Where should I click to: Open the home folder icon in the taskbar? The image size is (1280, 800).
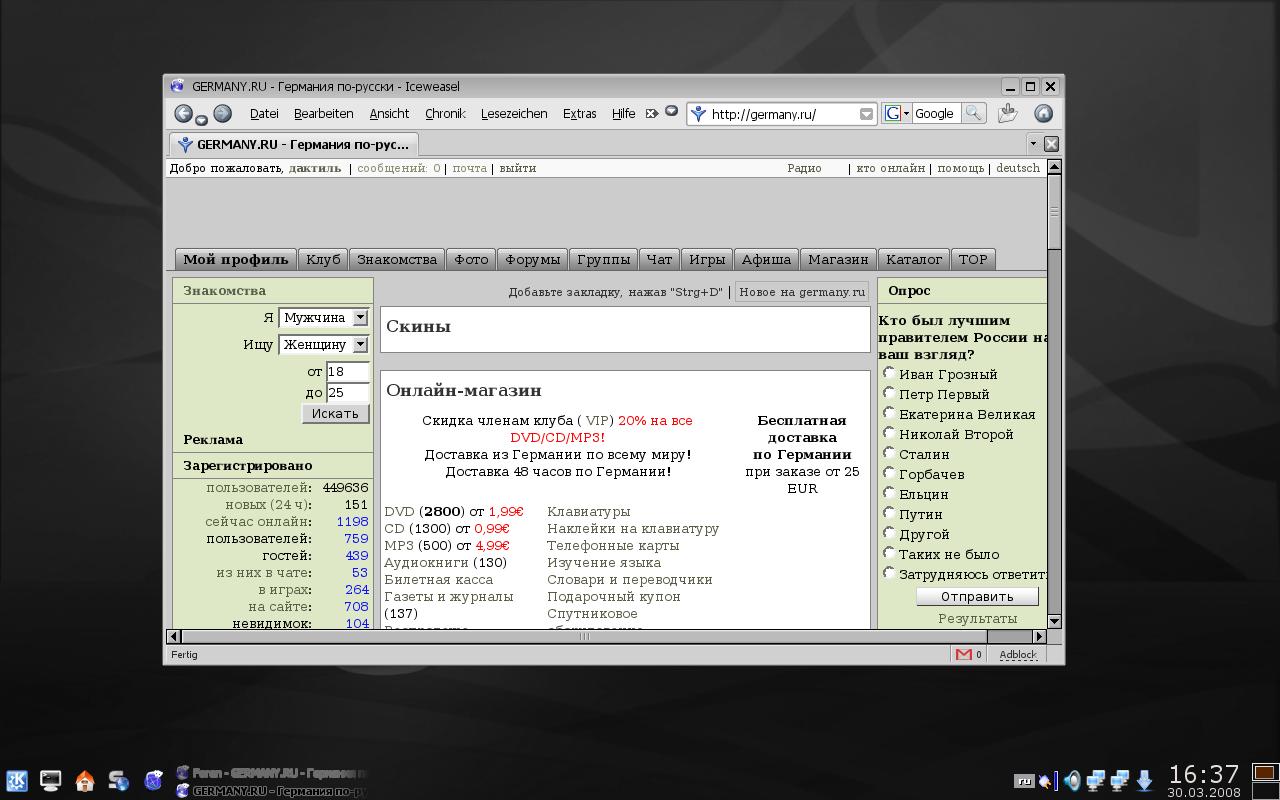(x=85, y=781)
